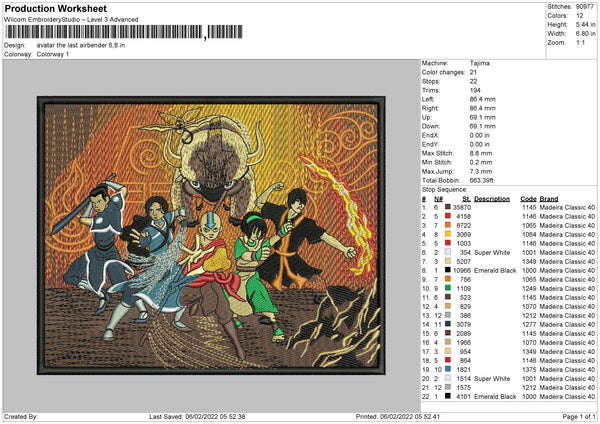
Task: Select stitch count "2089" in row 15
Action: [463, 333]
